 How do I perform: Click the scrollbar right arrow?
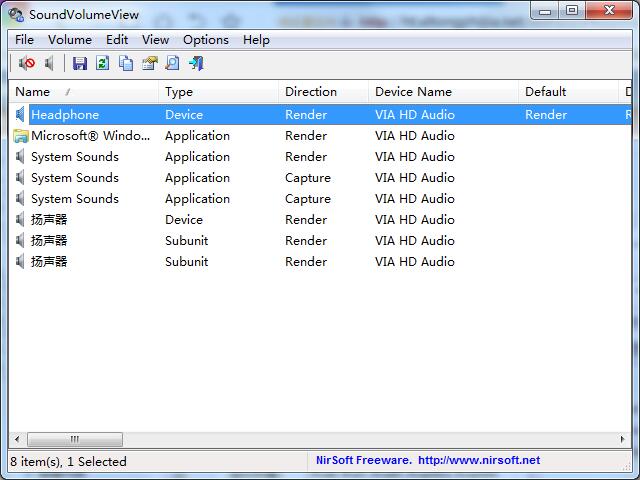pos(622,440)
